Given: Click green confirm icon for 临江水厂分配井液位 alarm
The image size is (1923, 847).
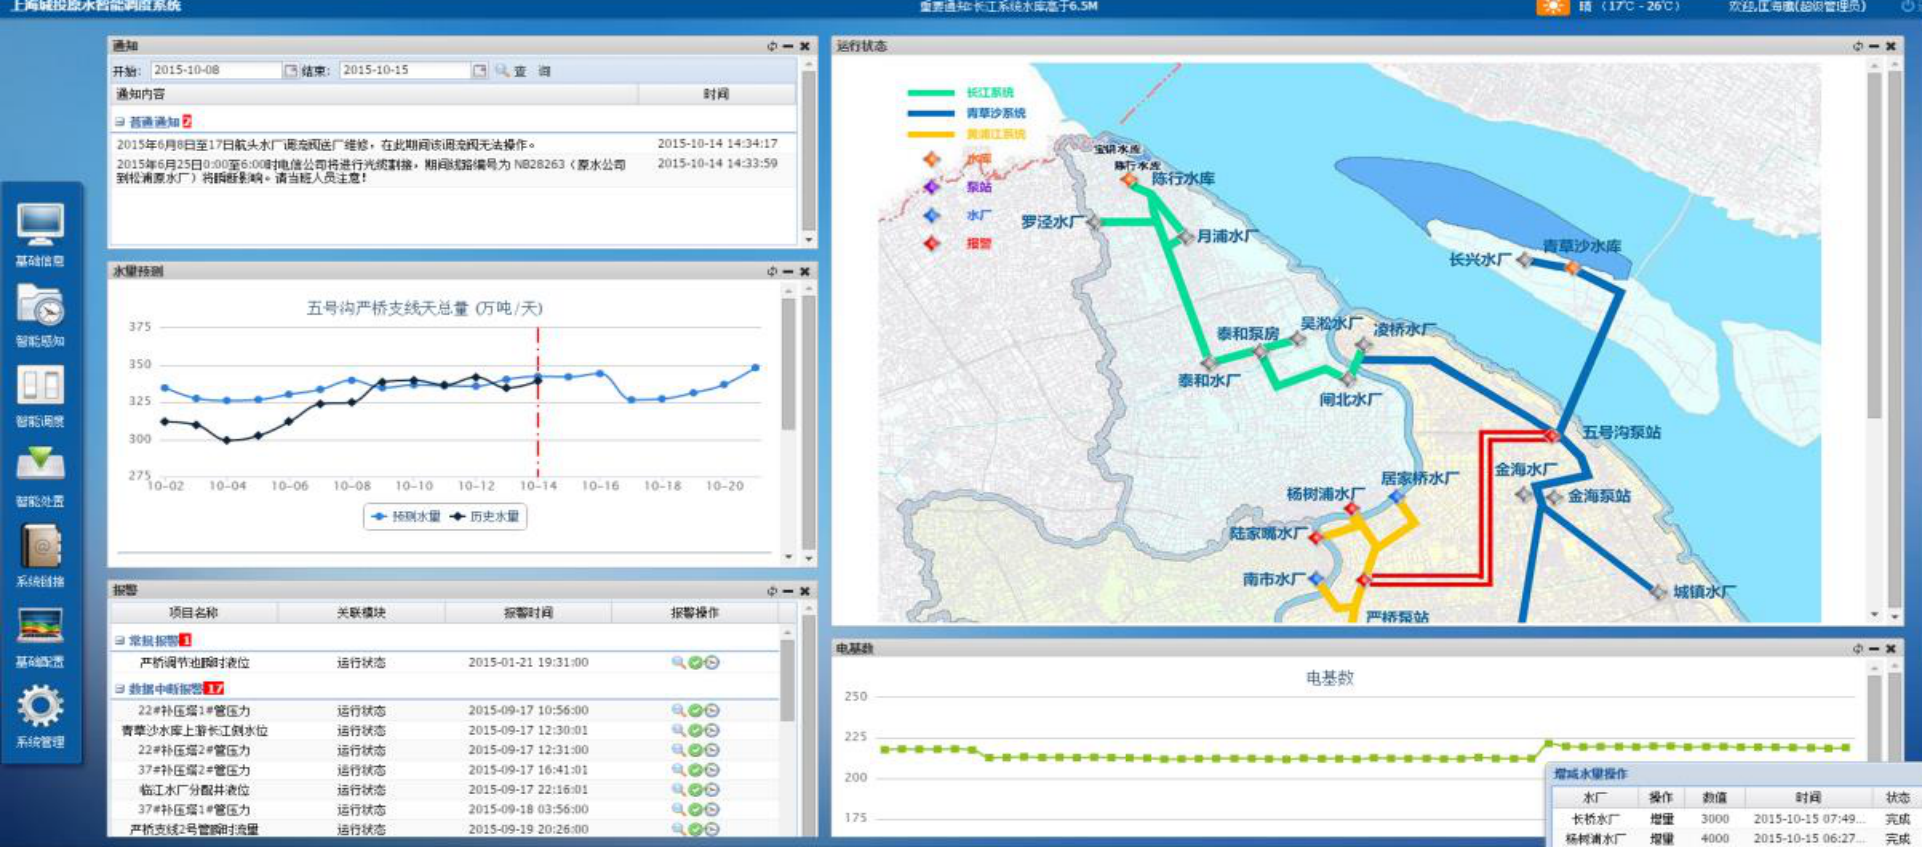Looking at the screenshot, I should click(695, 790).
